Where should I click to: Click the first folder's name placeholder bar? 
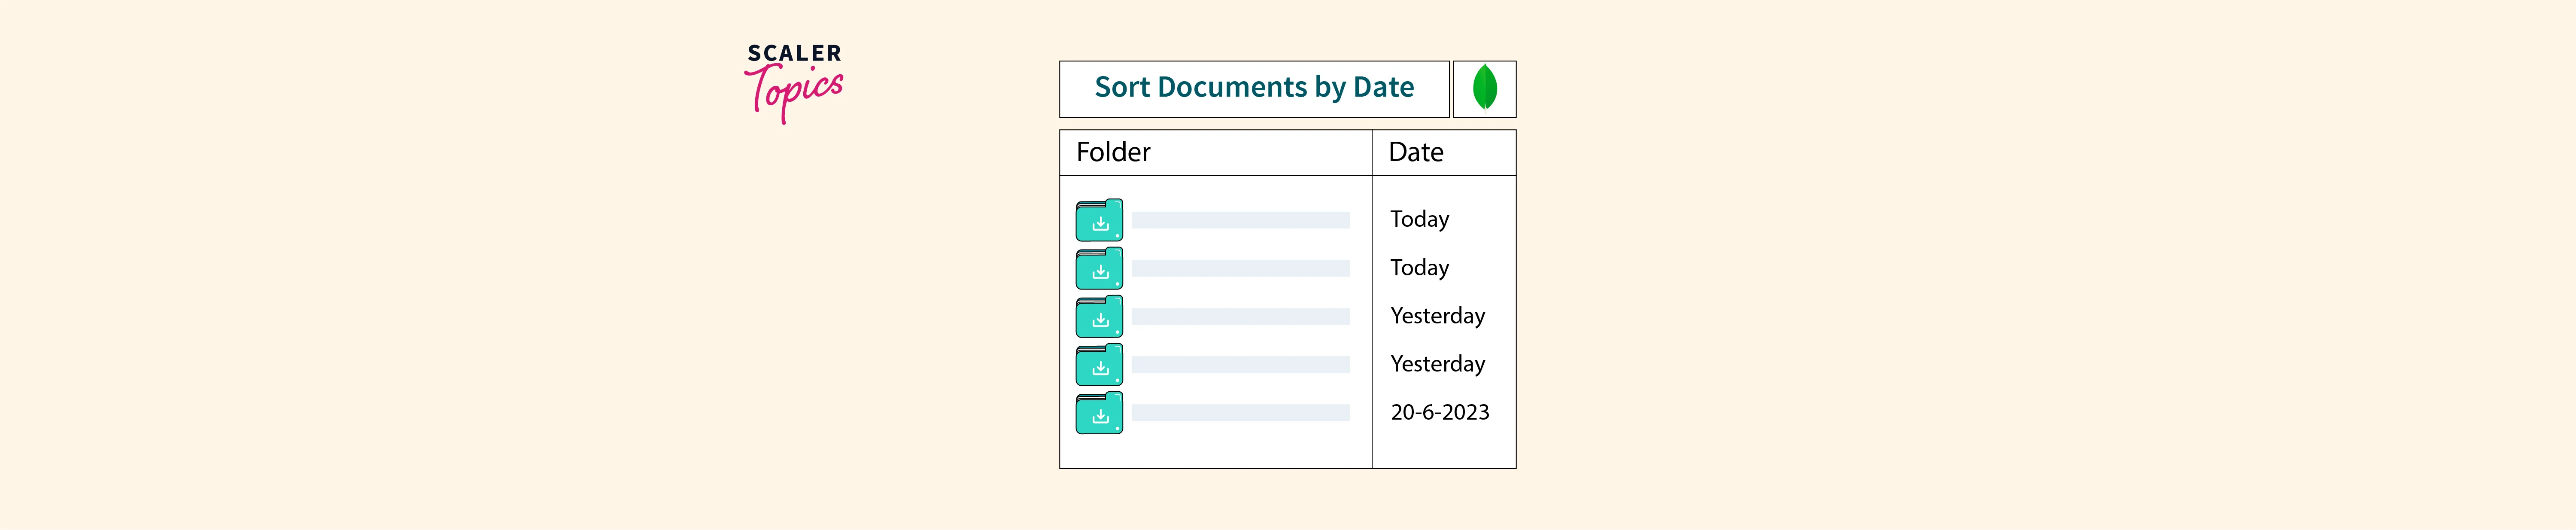pos(1240,220)
